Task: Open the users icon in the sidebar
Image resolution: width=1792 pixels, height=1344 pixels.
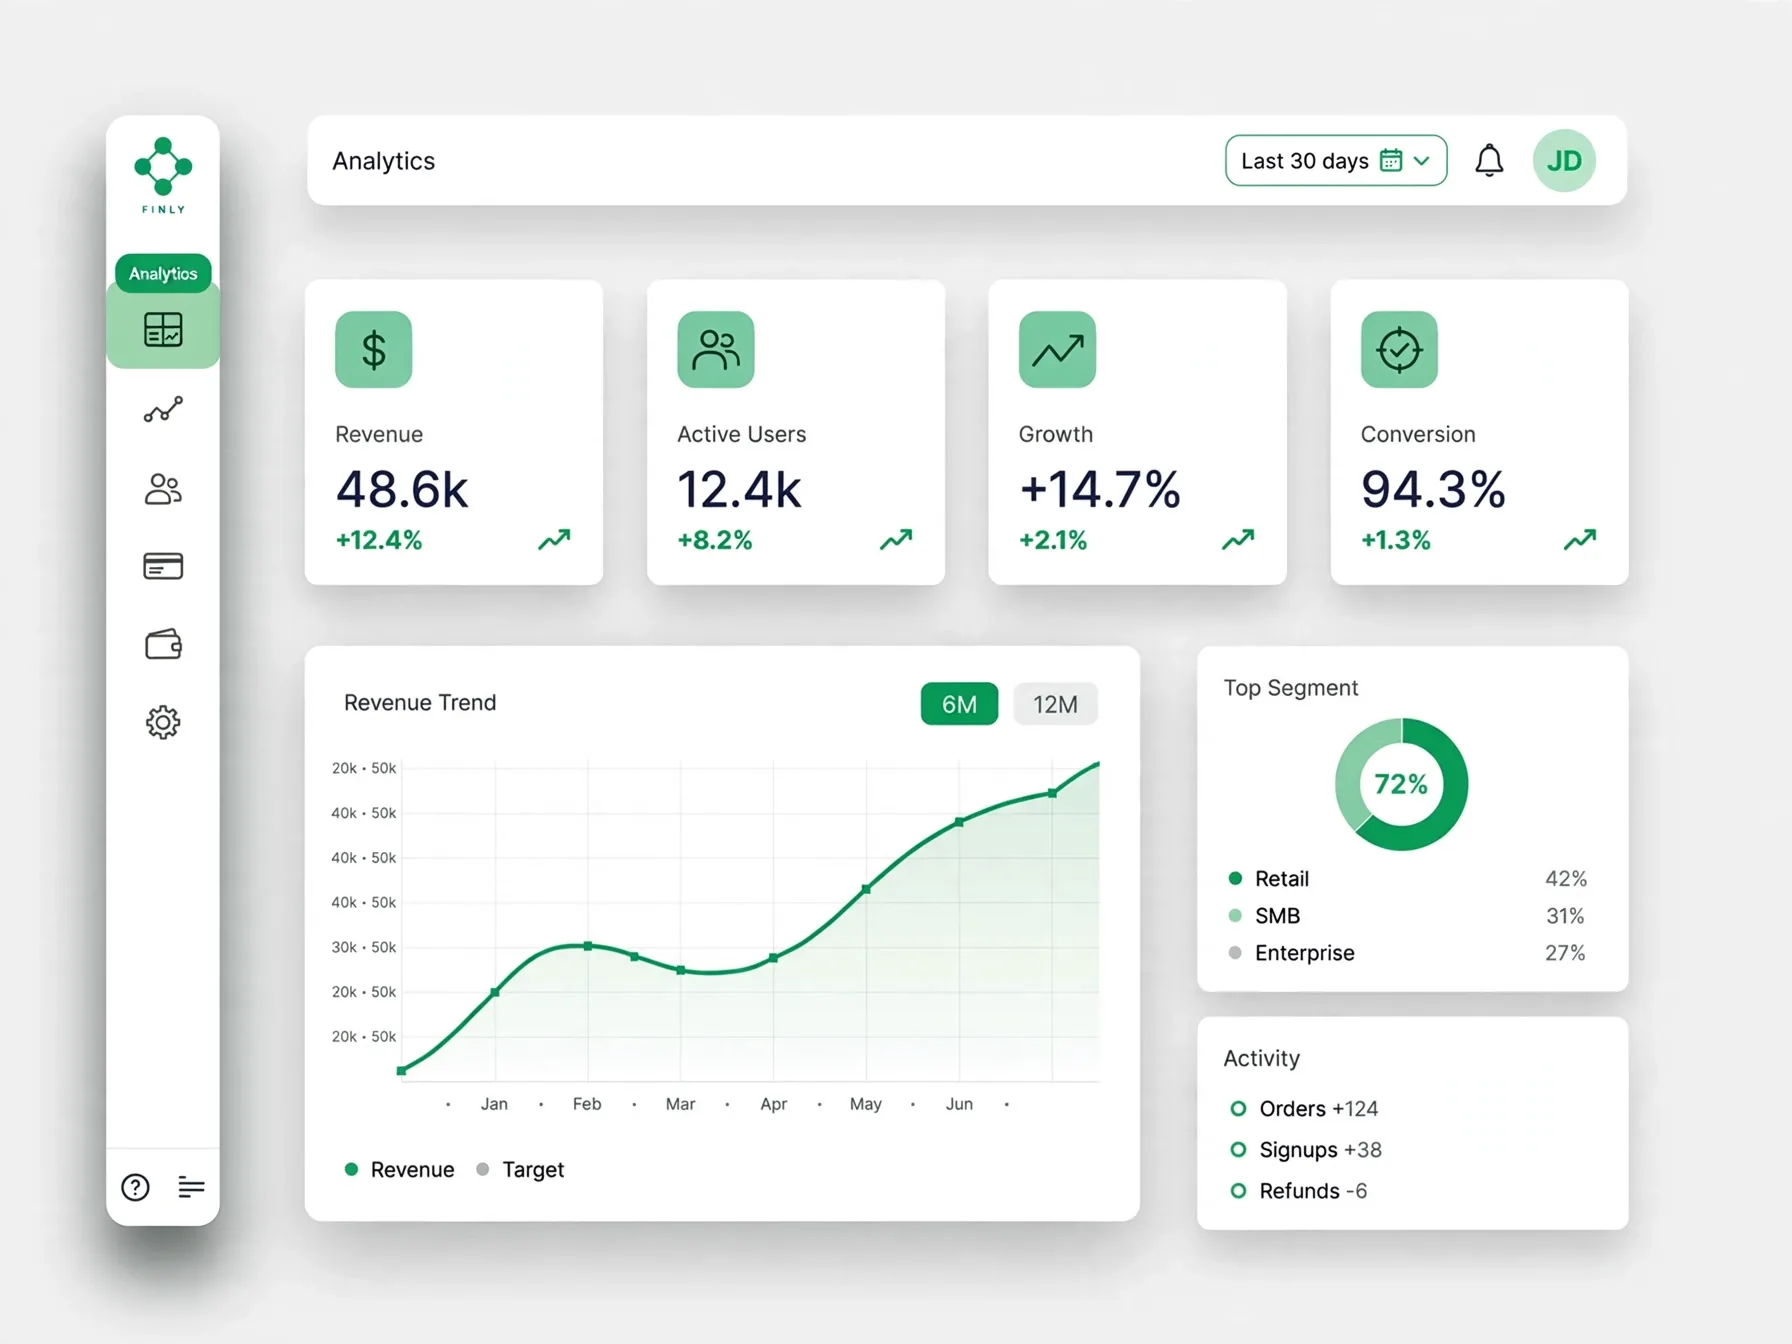Action: pyautogui.click(x=163, y=489)
